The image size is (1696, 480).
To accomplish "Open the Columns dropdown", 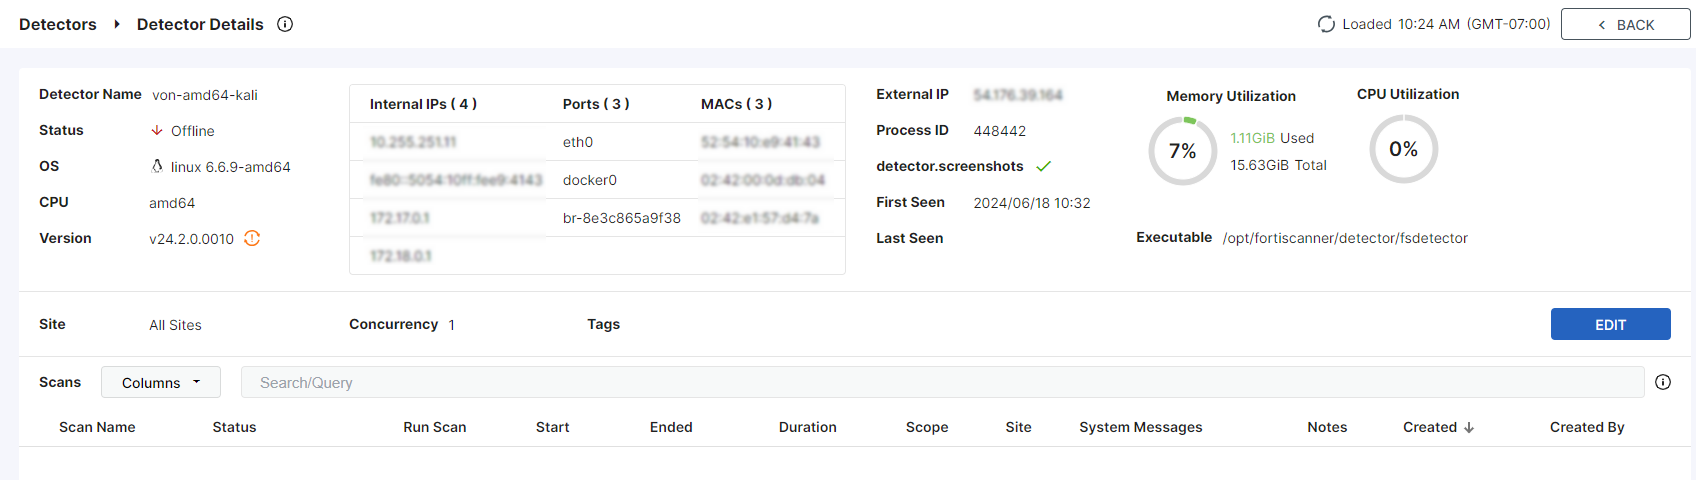I will point(161,382).
